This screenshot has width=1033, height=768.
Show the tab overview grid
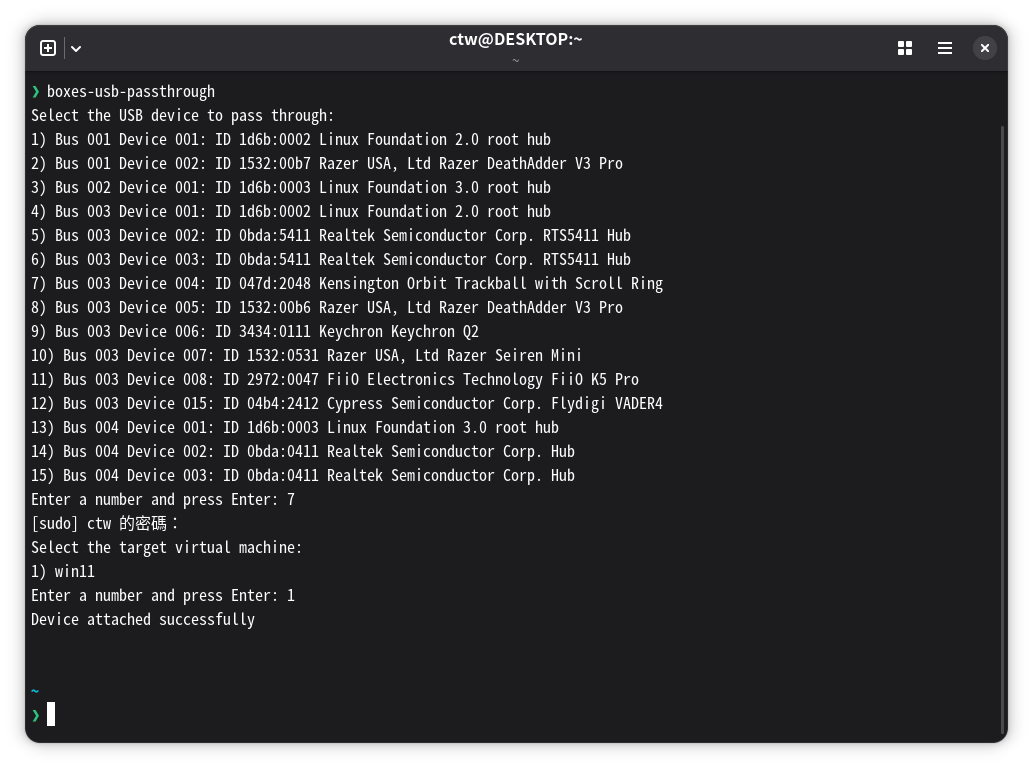(905, 48)
